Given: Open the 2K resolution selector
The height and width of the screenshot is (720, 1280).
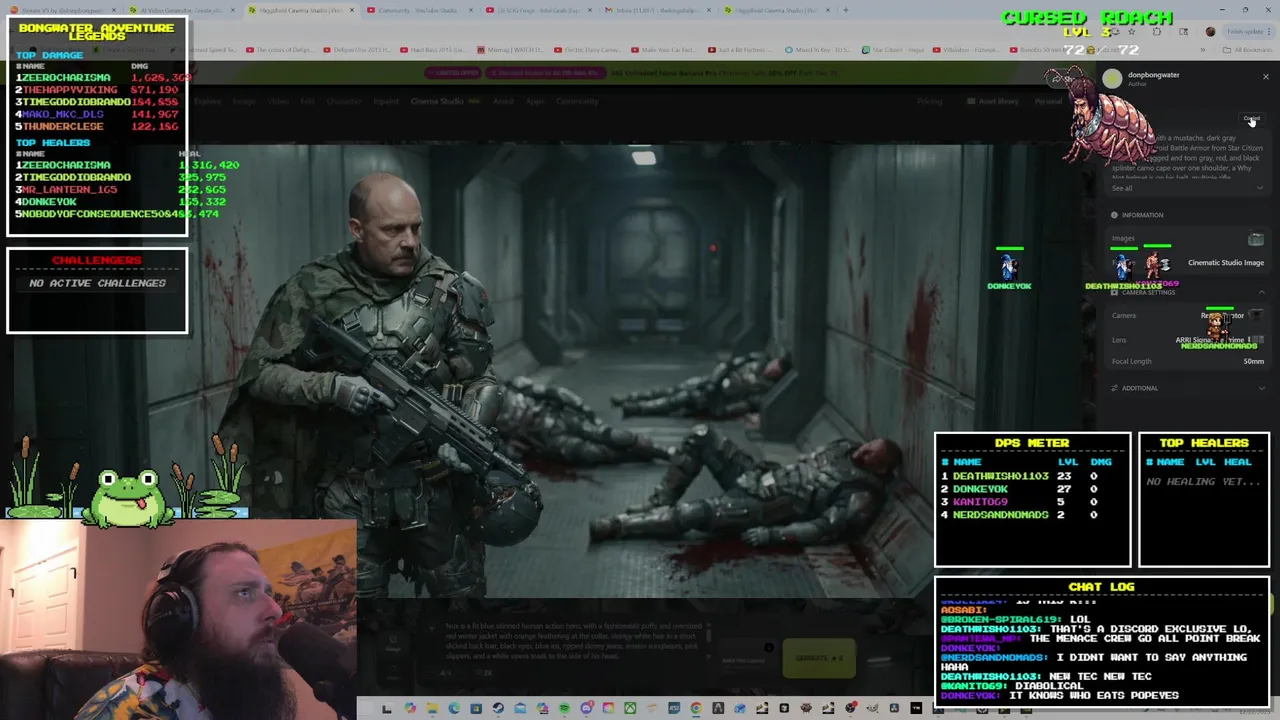Looking at the screenshot, I should pos(484,672).
